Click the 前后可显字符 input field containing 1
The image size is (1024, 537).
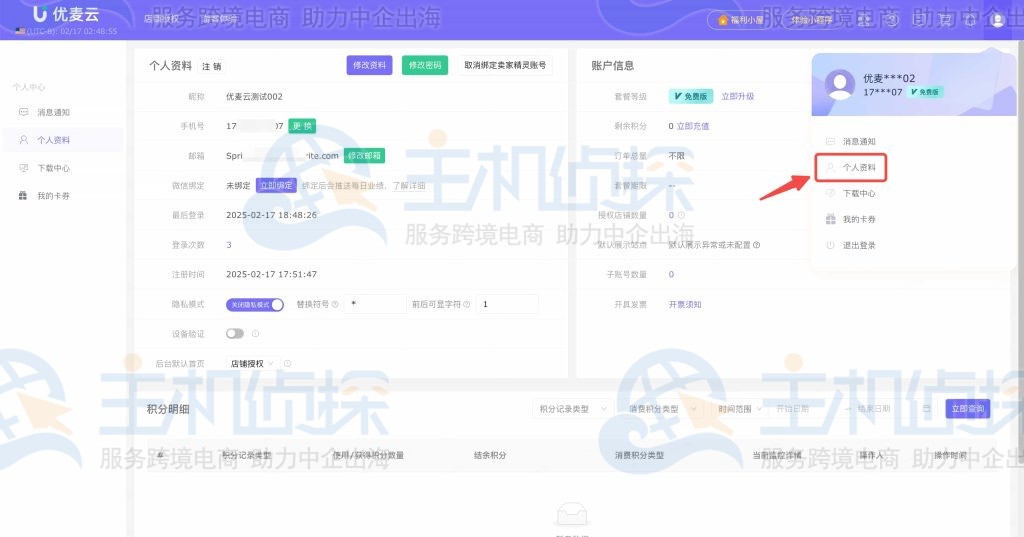coord(507,304)
